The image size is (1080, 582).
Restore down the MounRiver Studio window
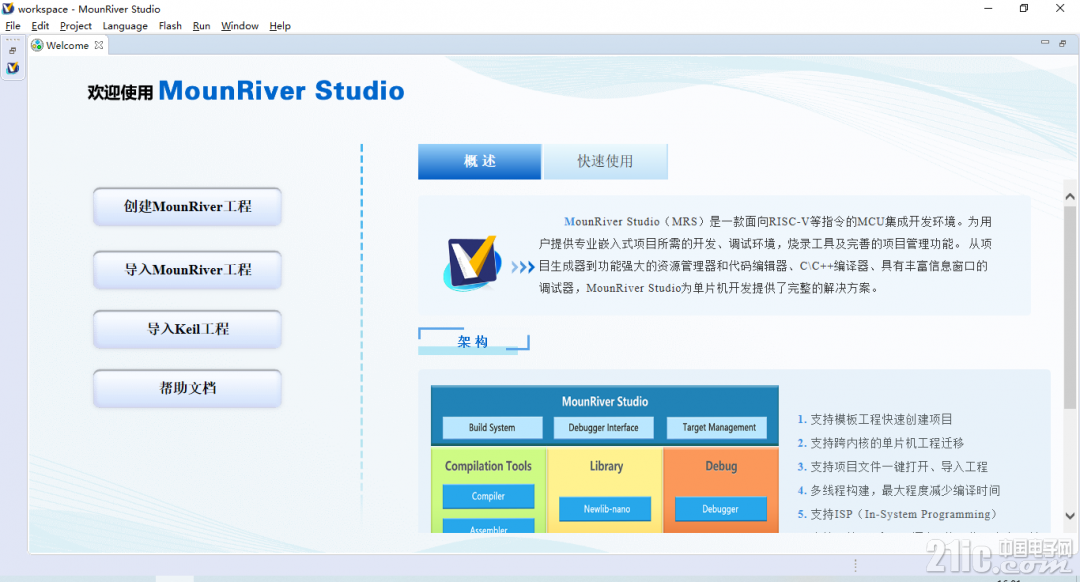tap(1024, 8)
